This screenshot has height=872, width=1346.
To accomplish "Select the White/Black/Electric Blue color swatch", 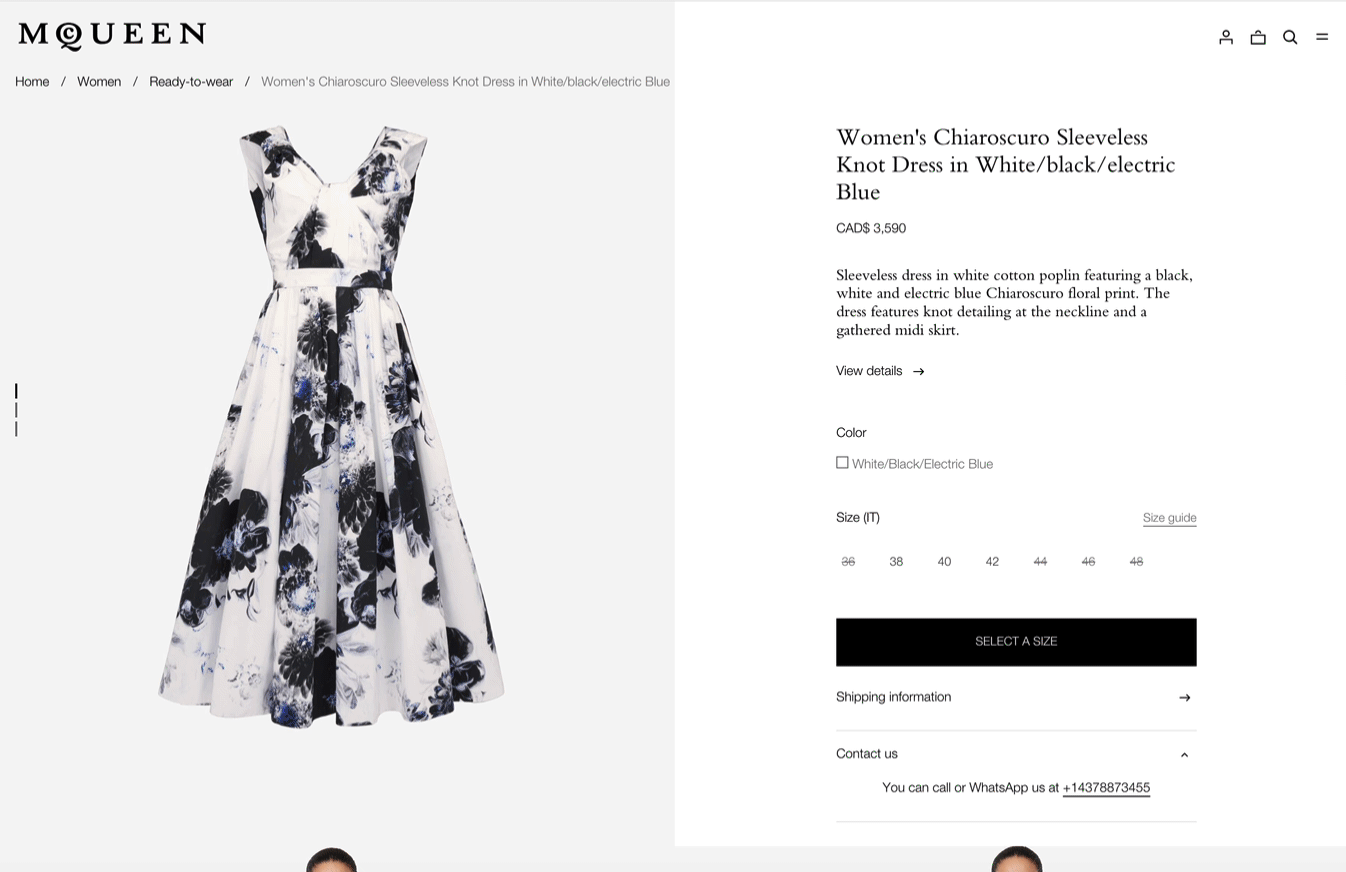I will point(843,463).
